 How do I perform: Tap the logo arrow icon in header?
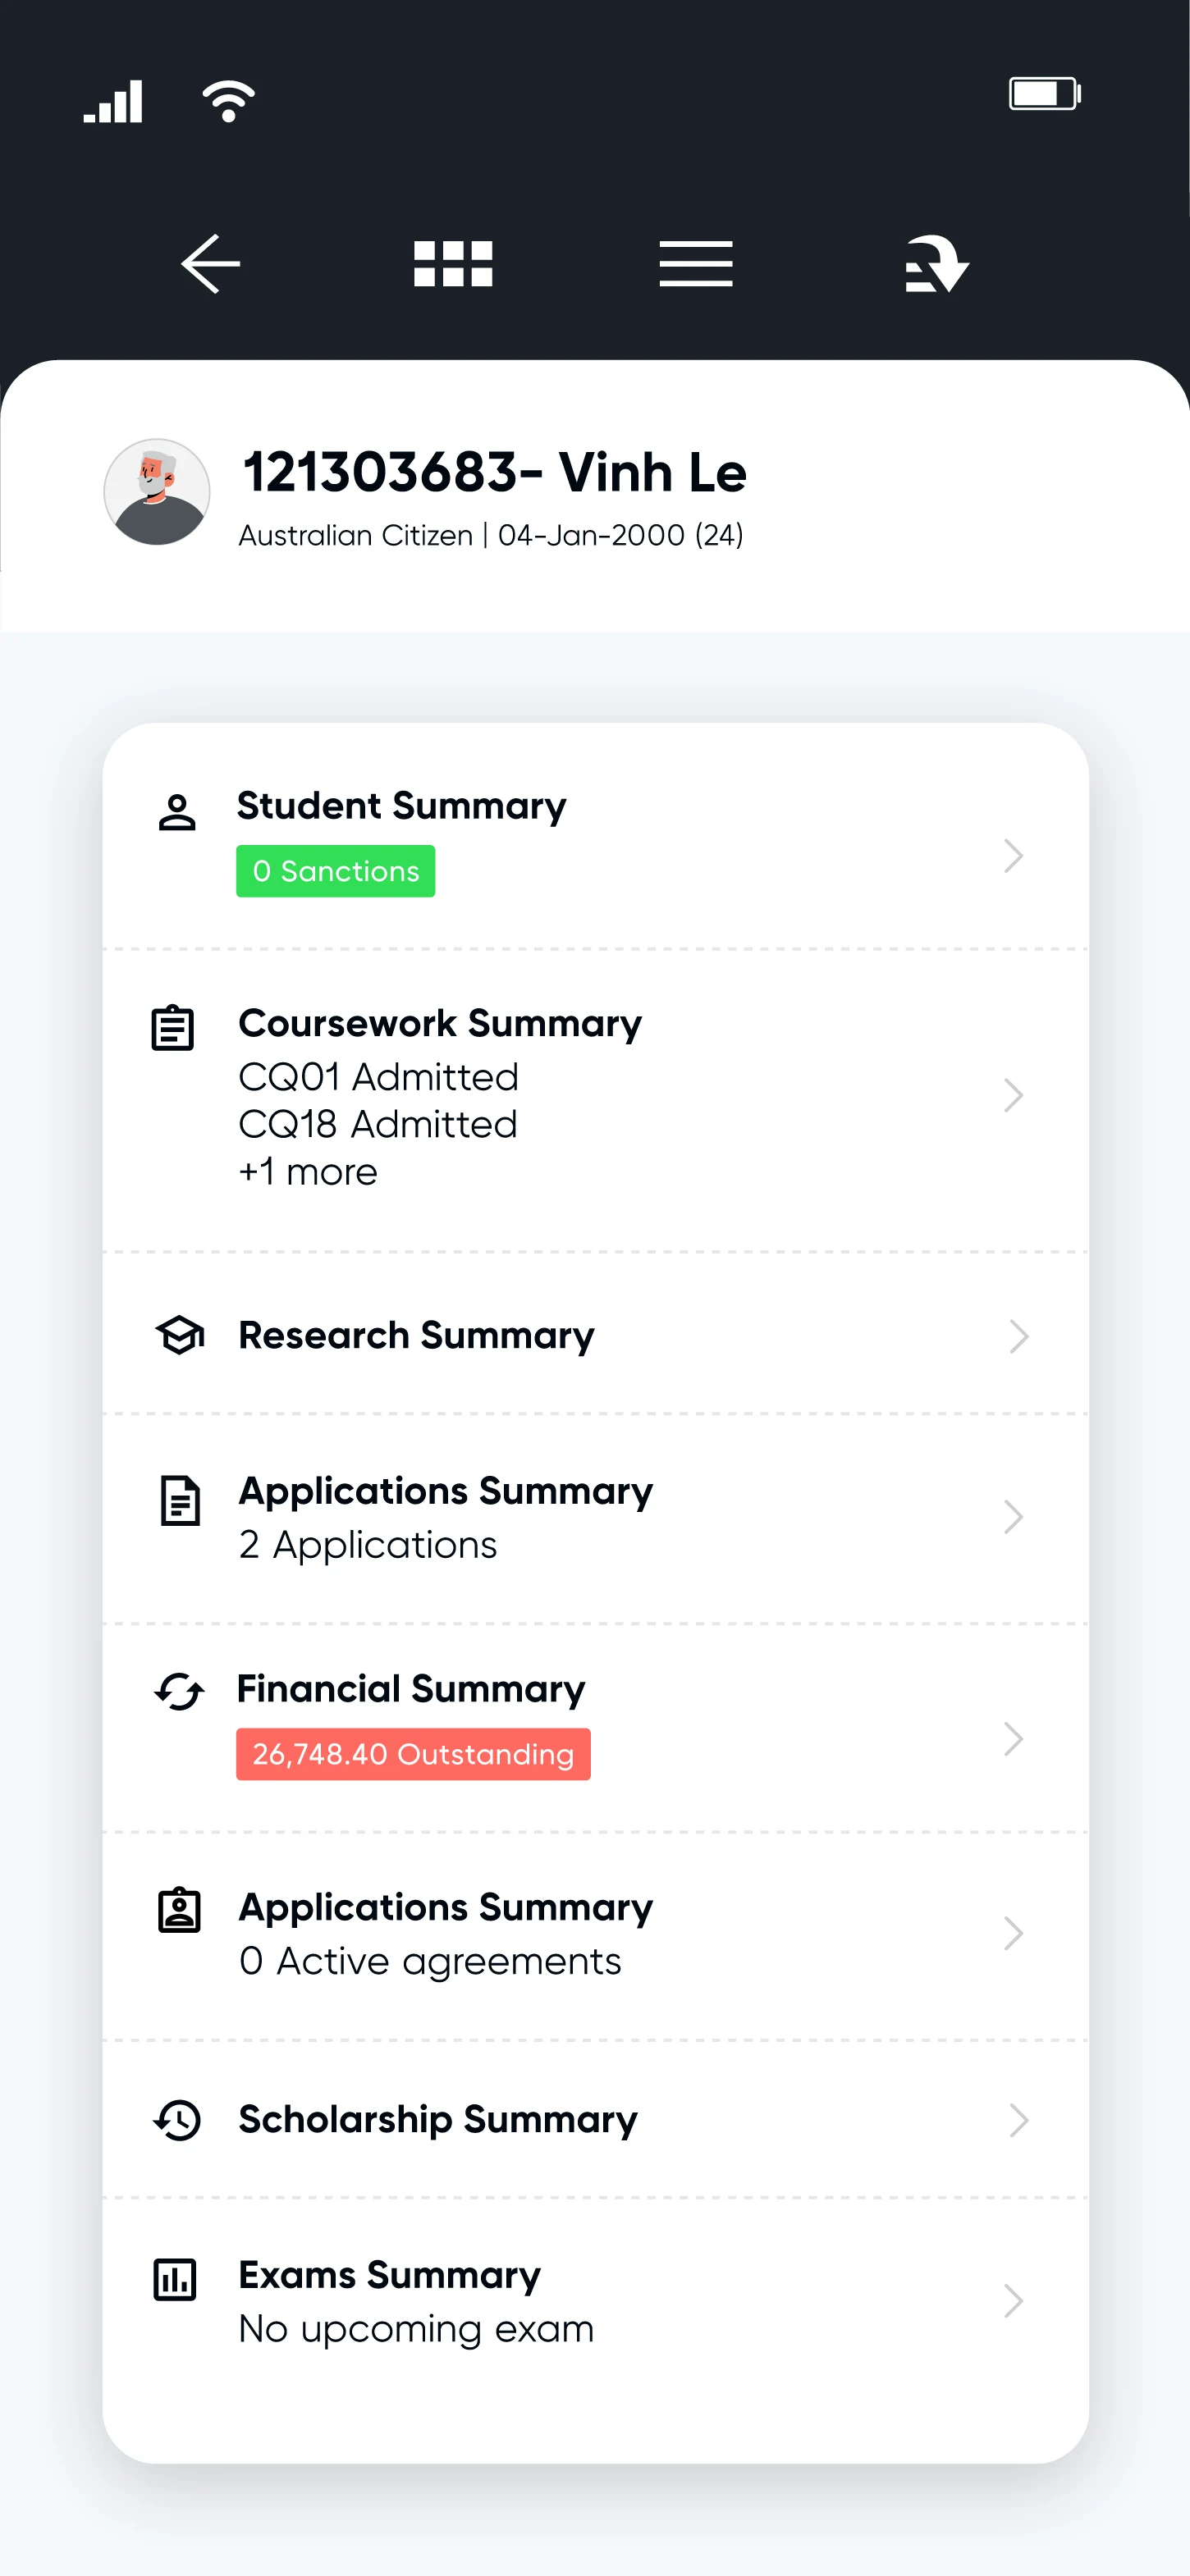[x=937, y=264]
